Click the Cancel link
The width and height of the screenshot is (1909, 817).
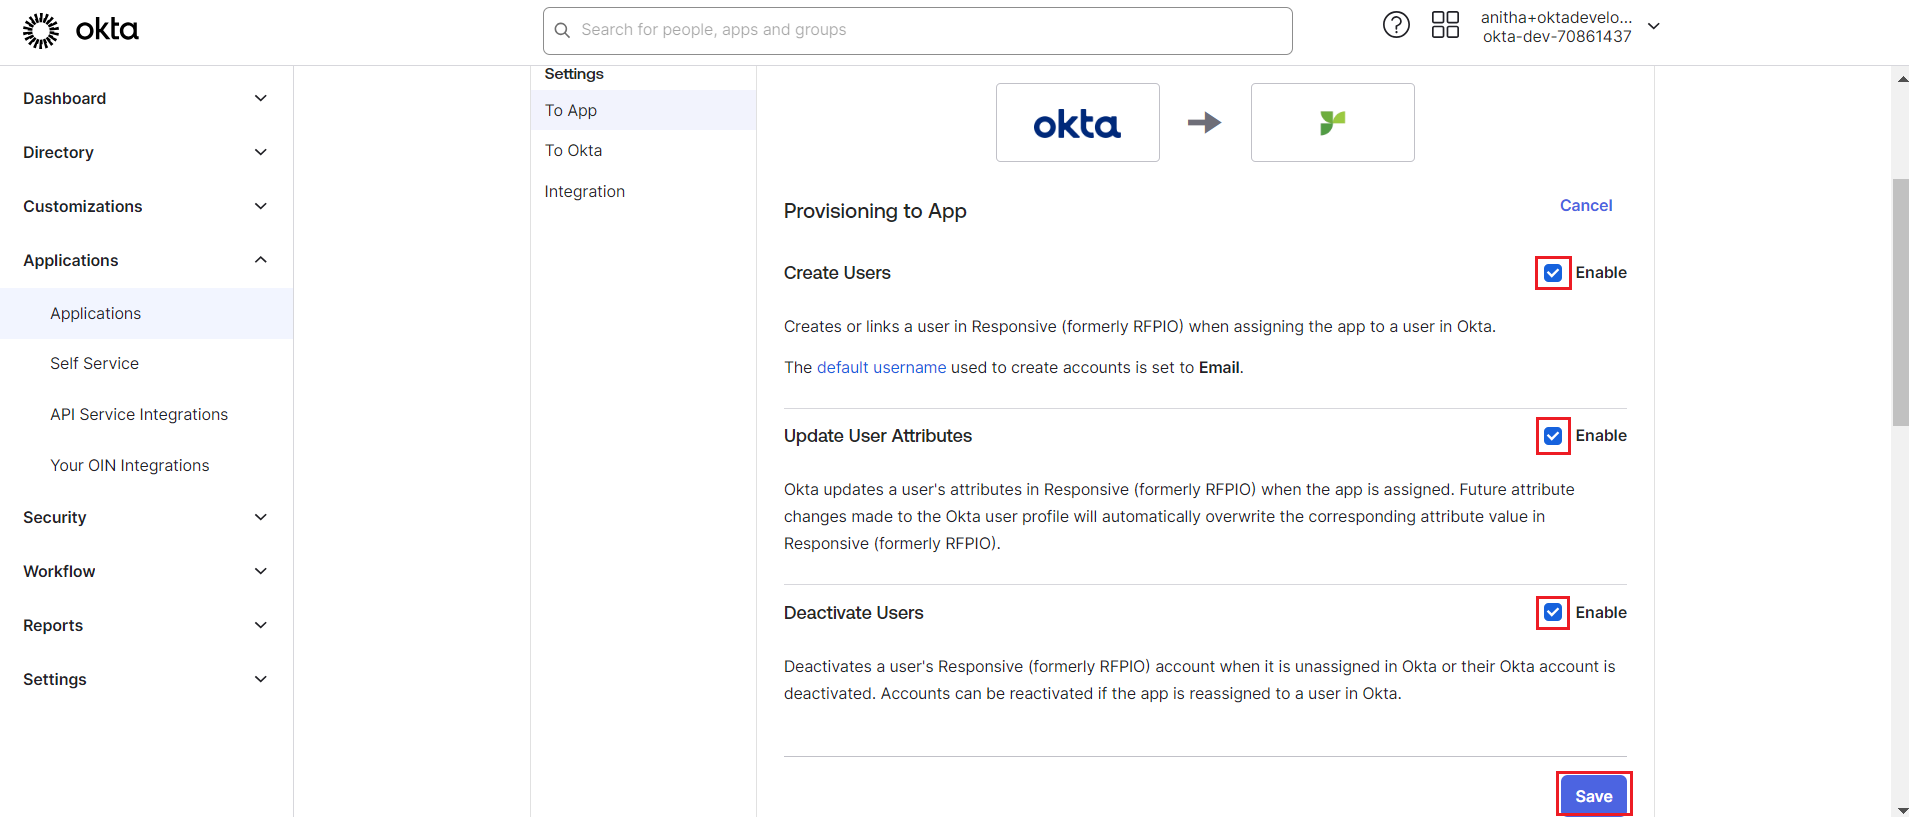pyautogui.click(x=1586, y=205)
